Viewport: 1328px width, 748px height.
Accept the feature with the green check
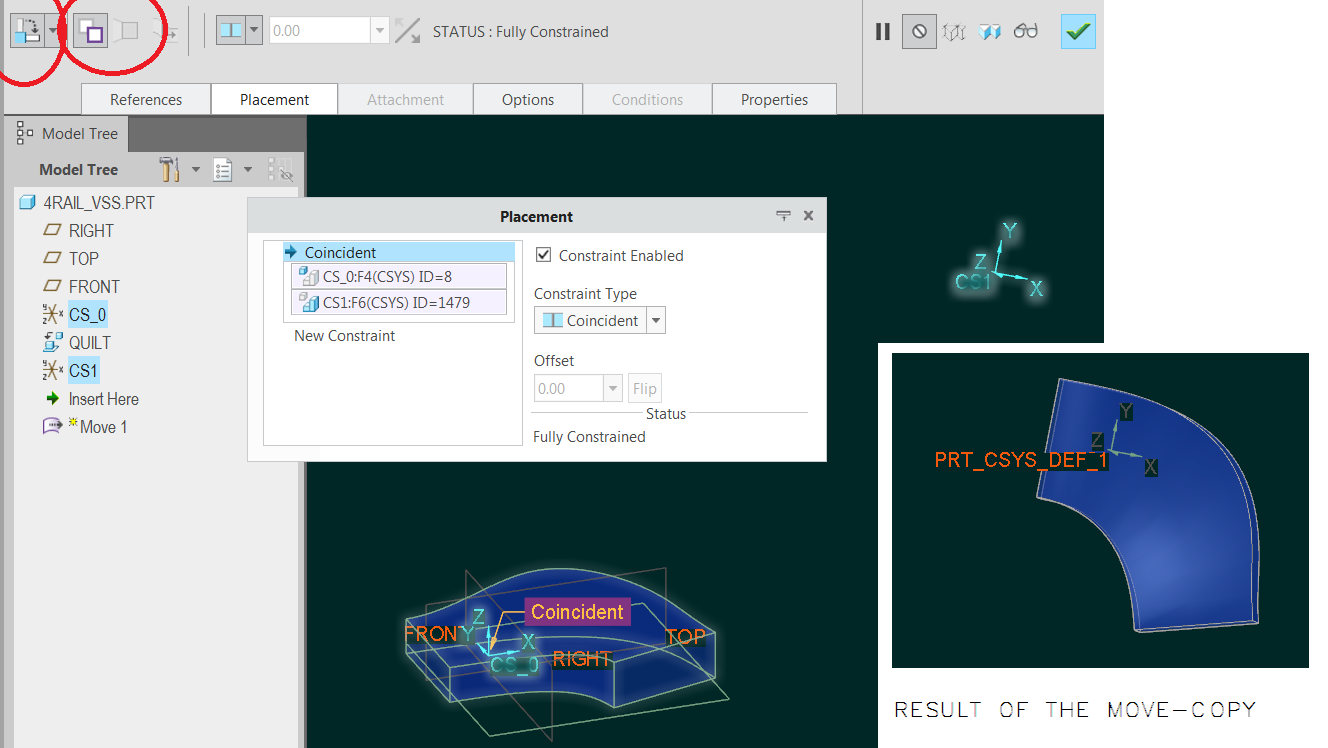1077,31
